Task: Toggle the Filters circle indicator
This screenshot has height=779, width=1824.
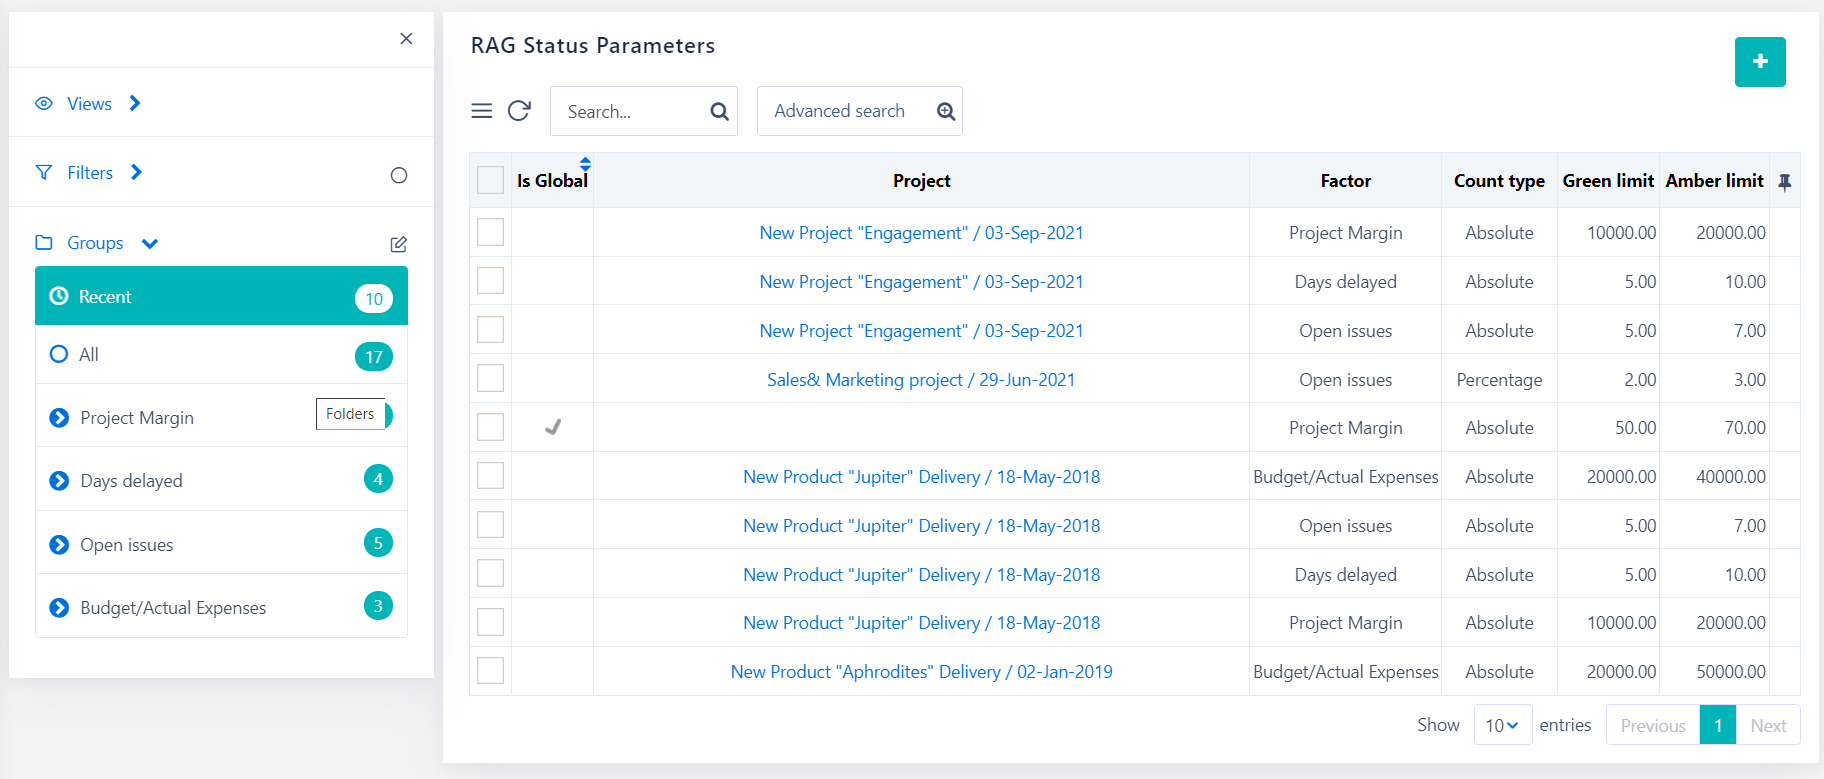Action: (398, 176)
